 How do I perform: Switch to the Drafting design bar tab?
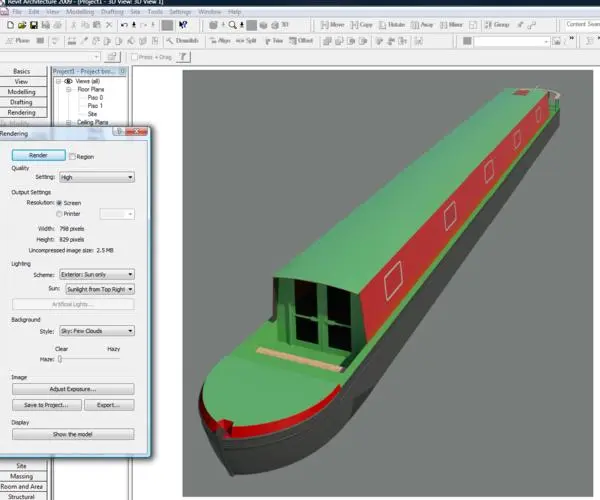click(x=23, y=102)
